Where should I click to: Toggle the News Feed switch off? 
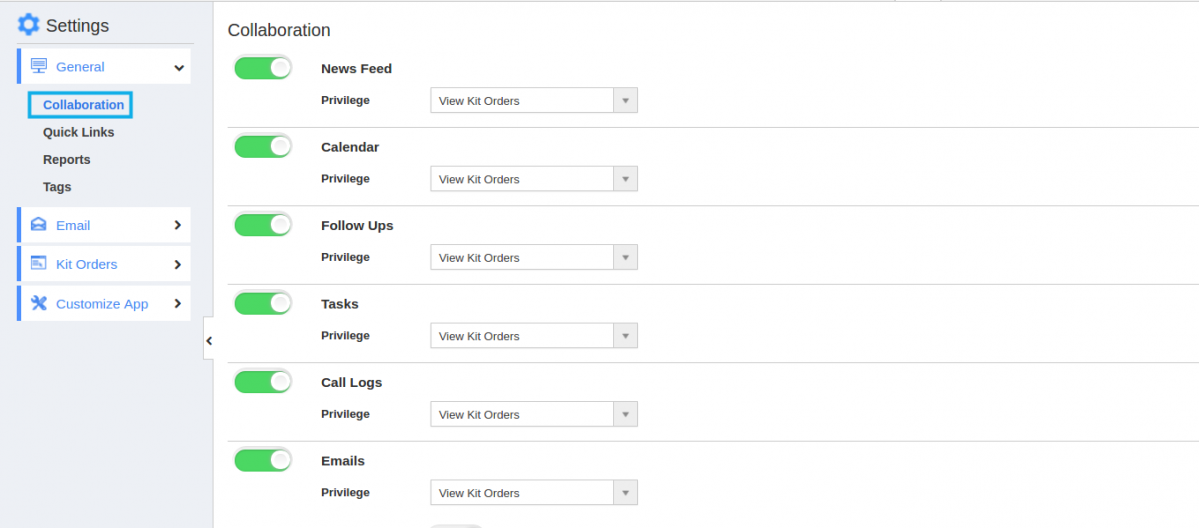[263, 67]
